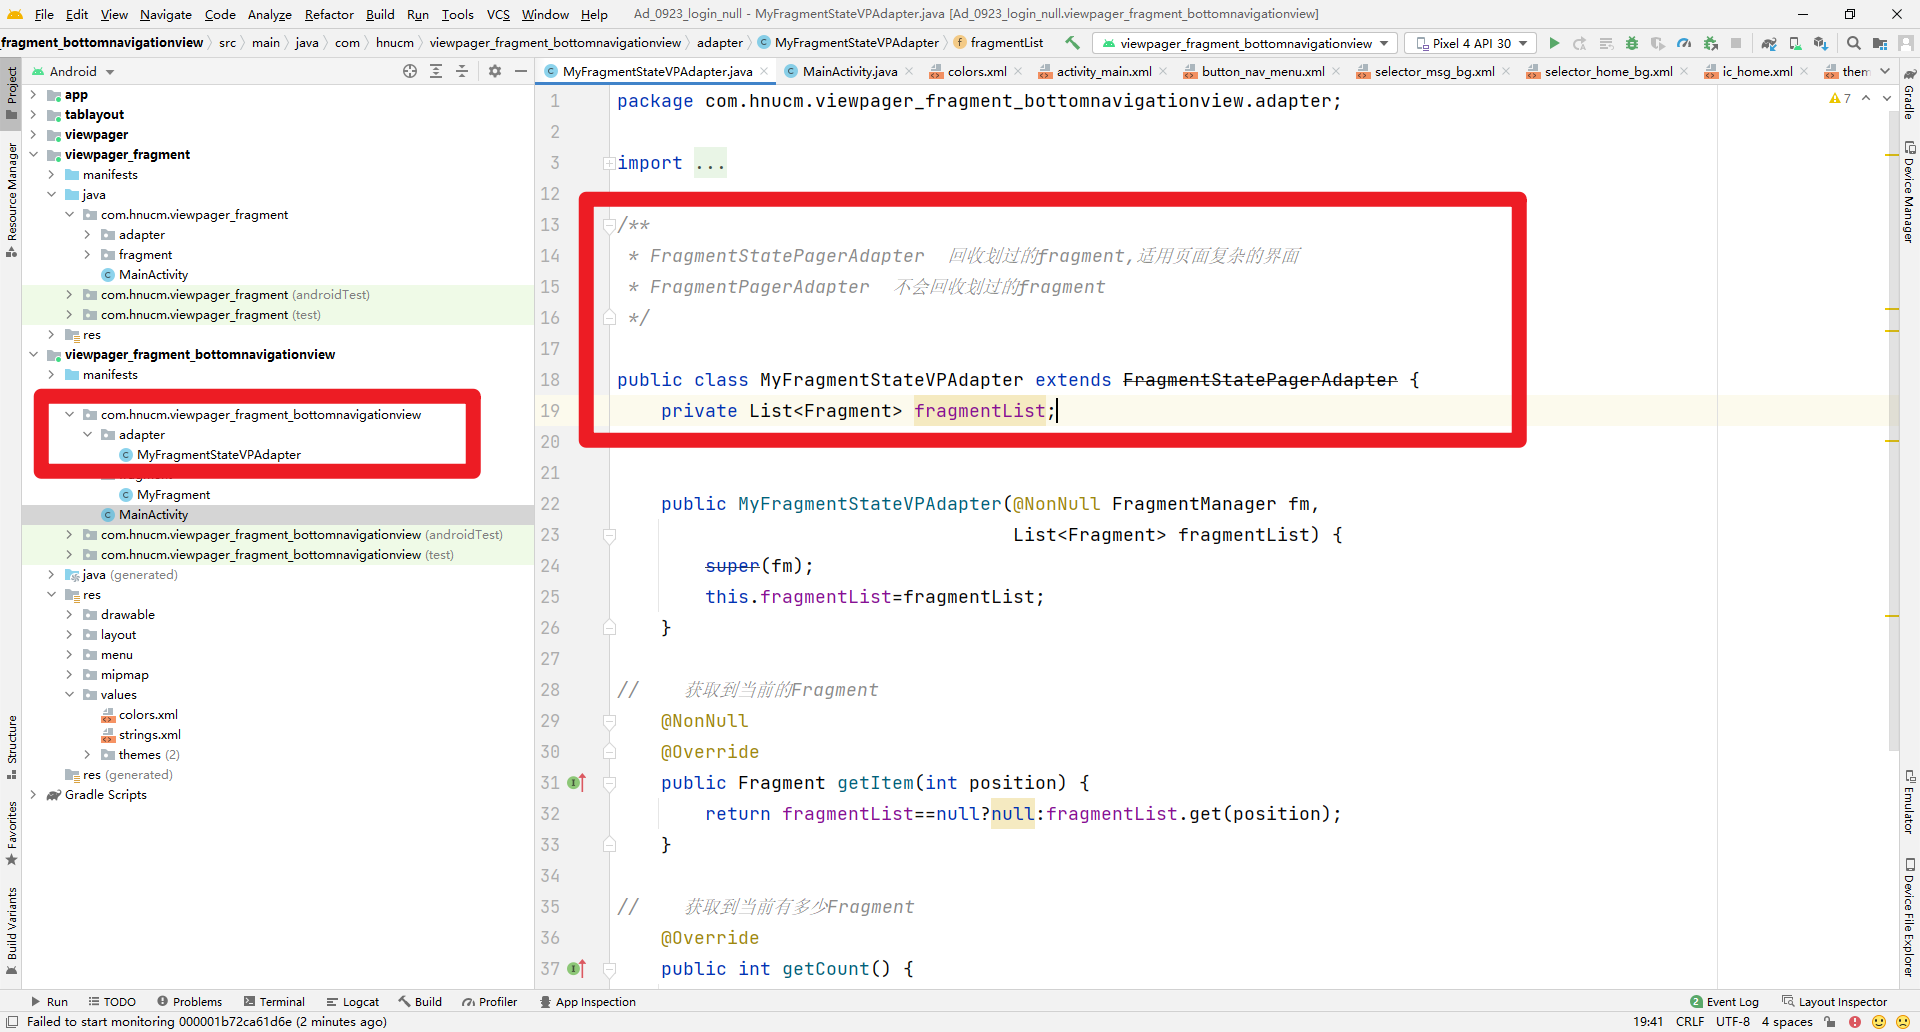The image size is (1920, 1032).
Task: Switch to colors.xml editor tab
Action: [x=976, y=71]
